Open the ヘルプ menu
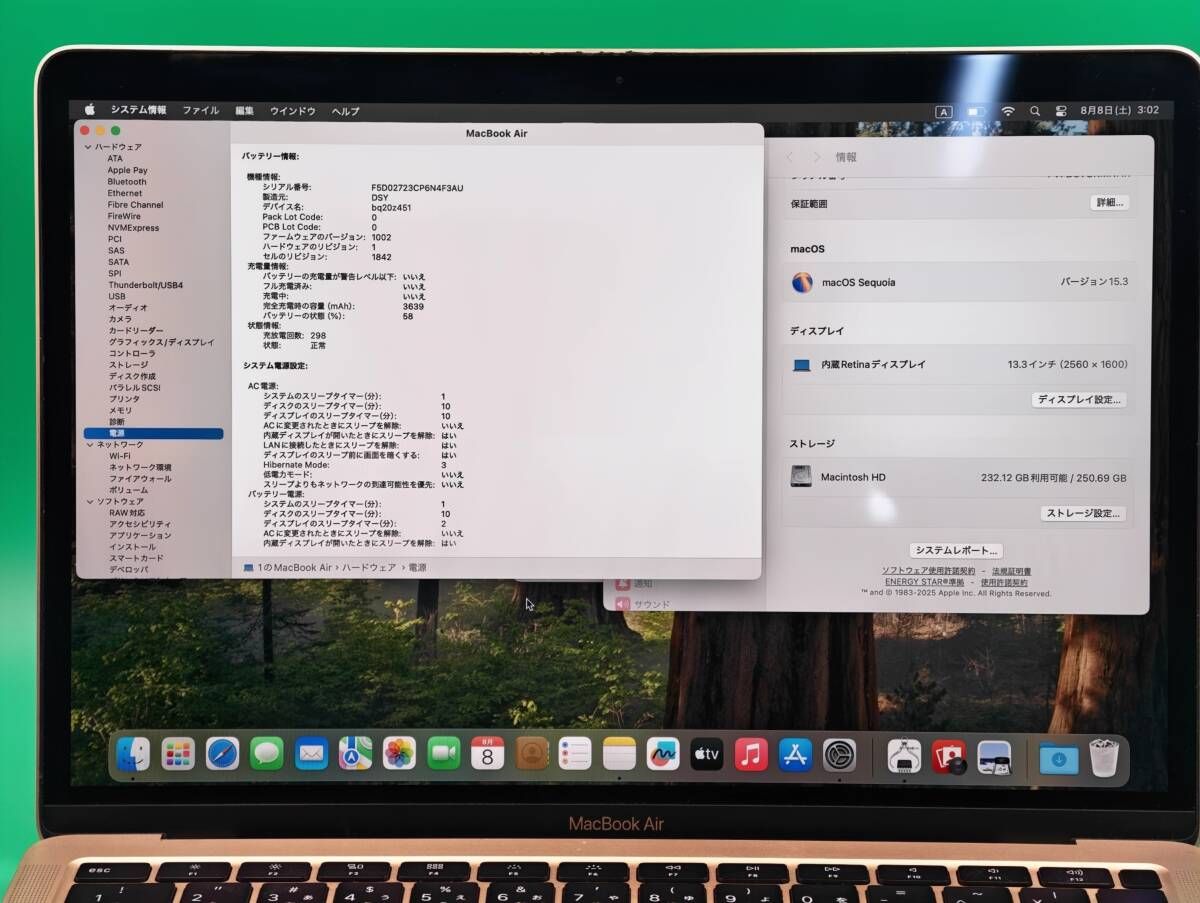The image size is (1200, 903). coord(346,111)
